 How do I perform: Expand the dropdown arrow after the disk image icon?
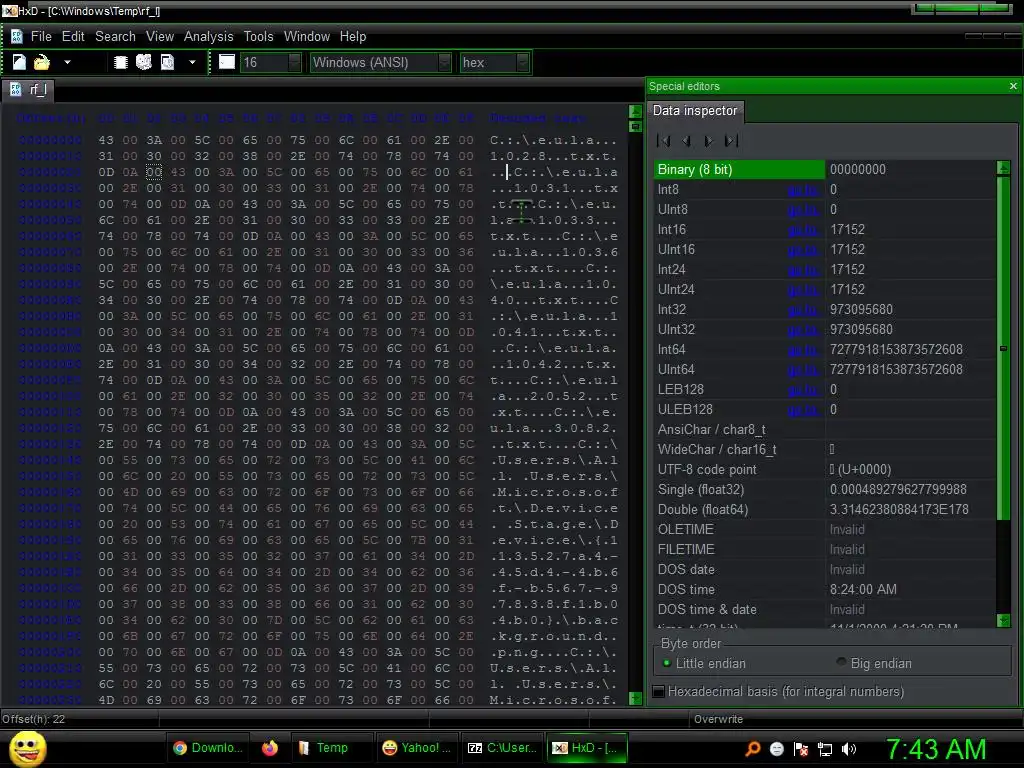[192, 63]
